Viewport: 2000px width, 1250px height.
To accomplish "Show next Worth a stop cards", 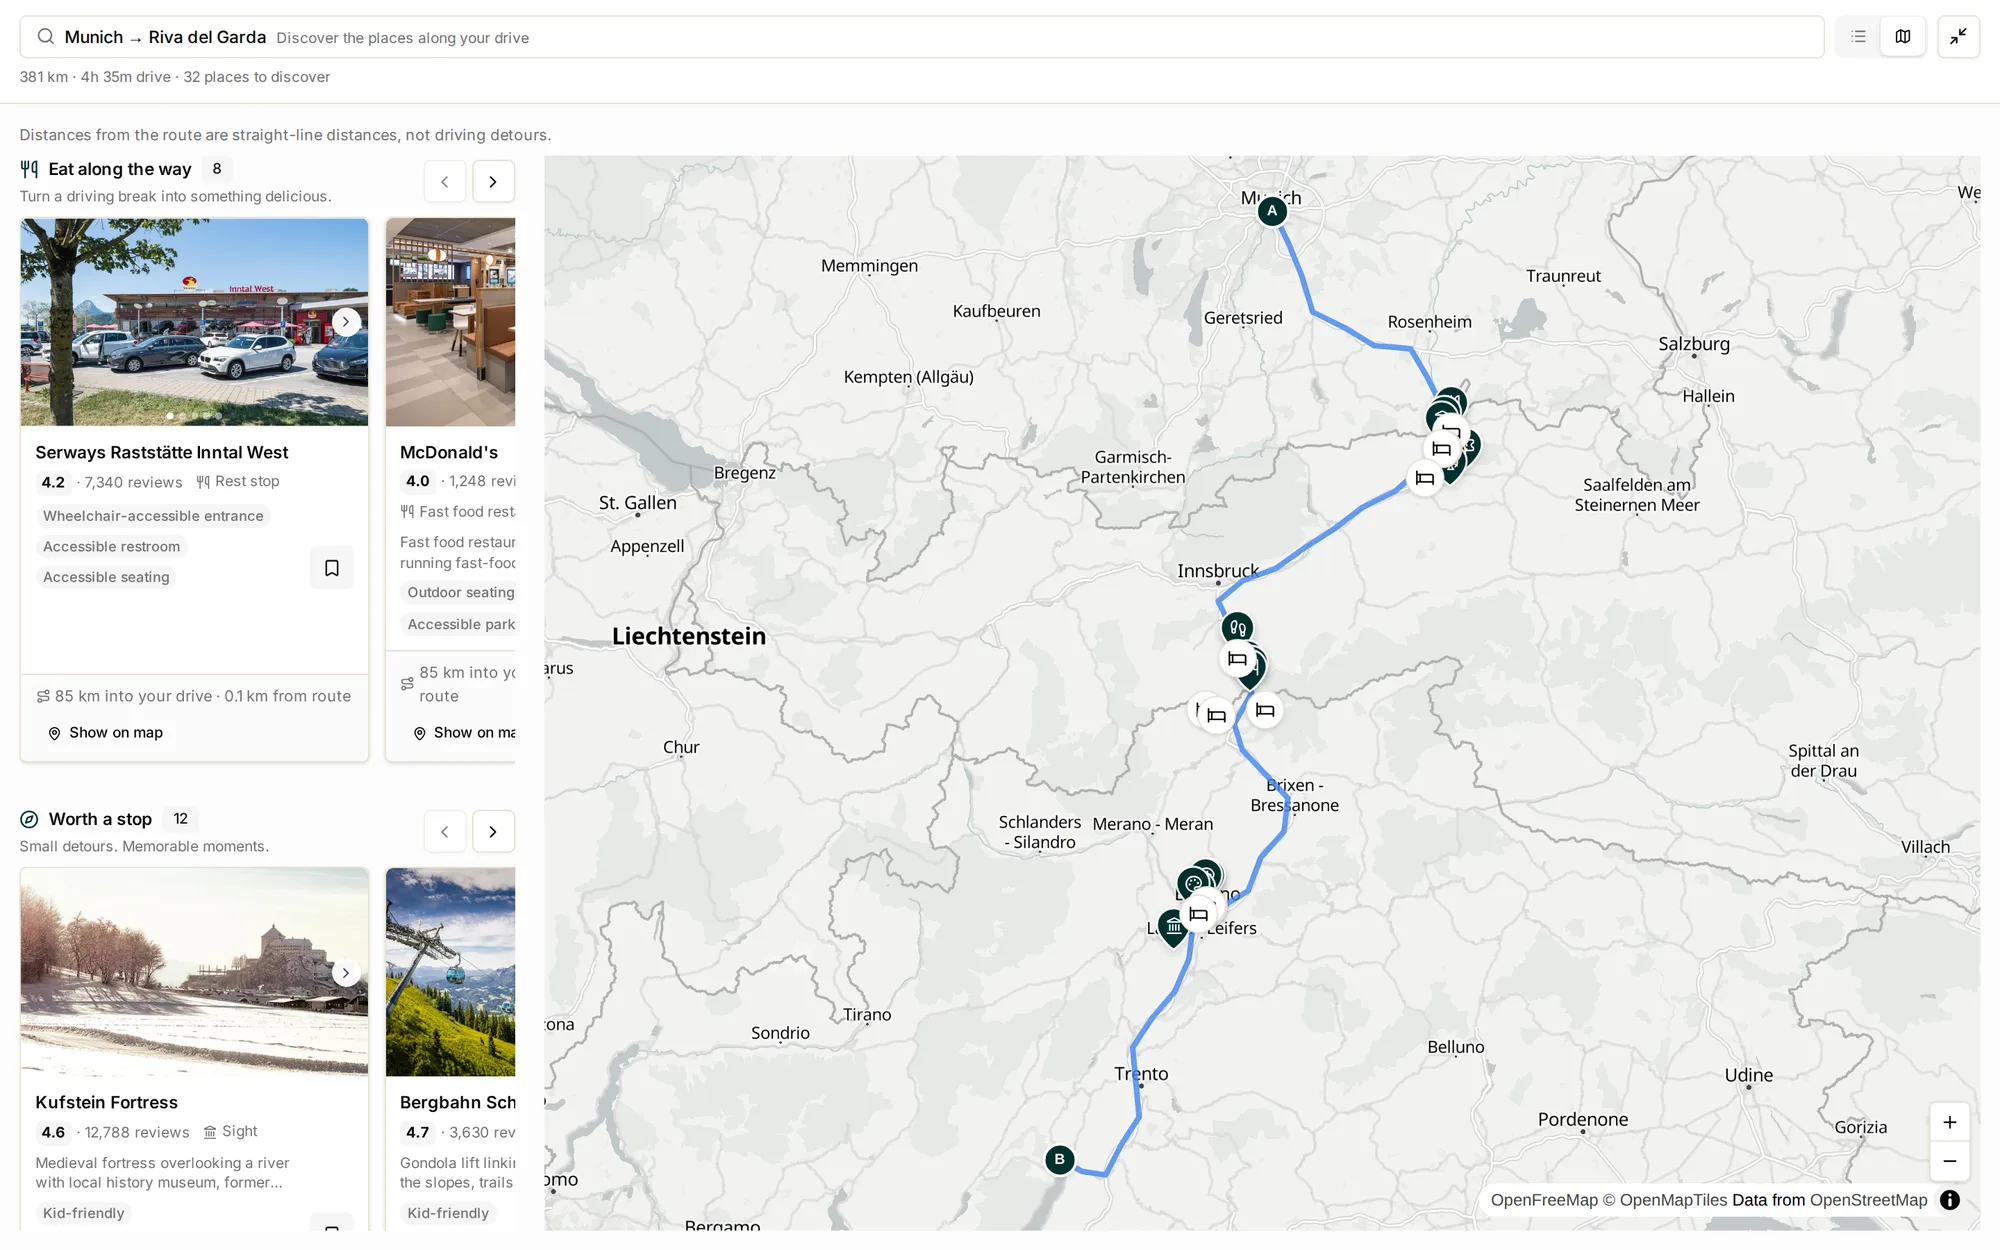I will [493, 831].
